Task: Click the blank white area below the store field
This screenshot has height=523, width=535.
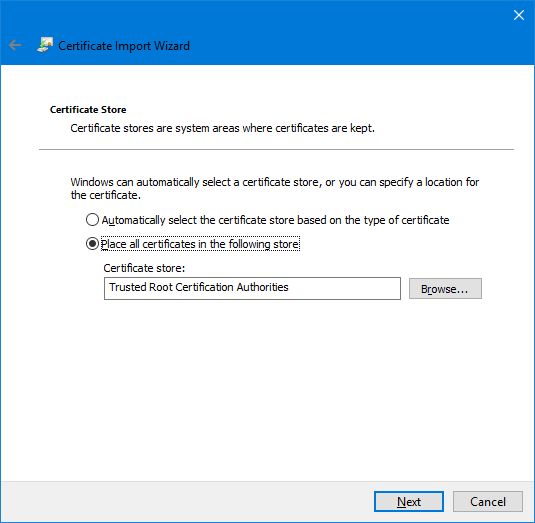Action: pyautogui.click(x=266, y=389)
